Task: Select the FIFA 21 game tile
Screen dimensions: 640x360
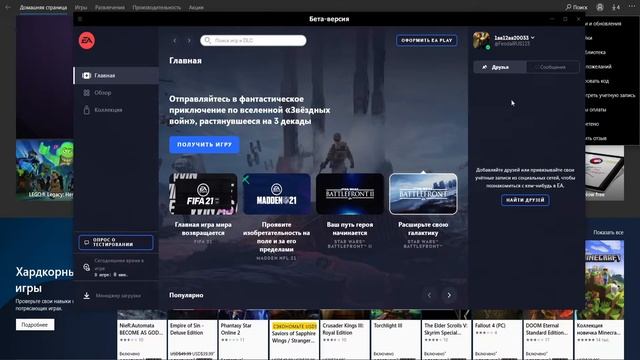Action: pos(203,194)
